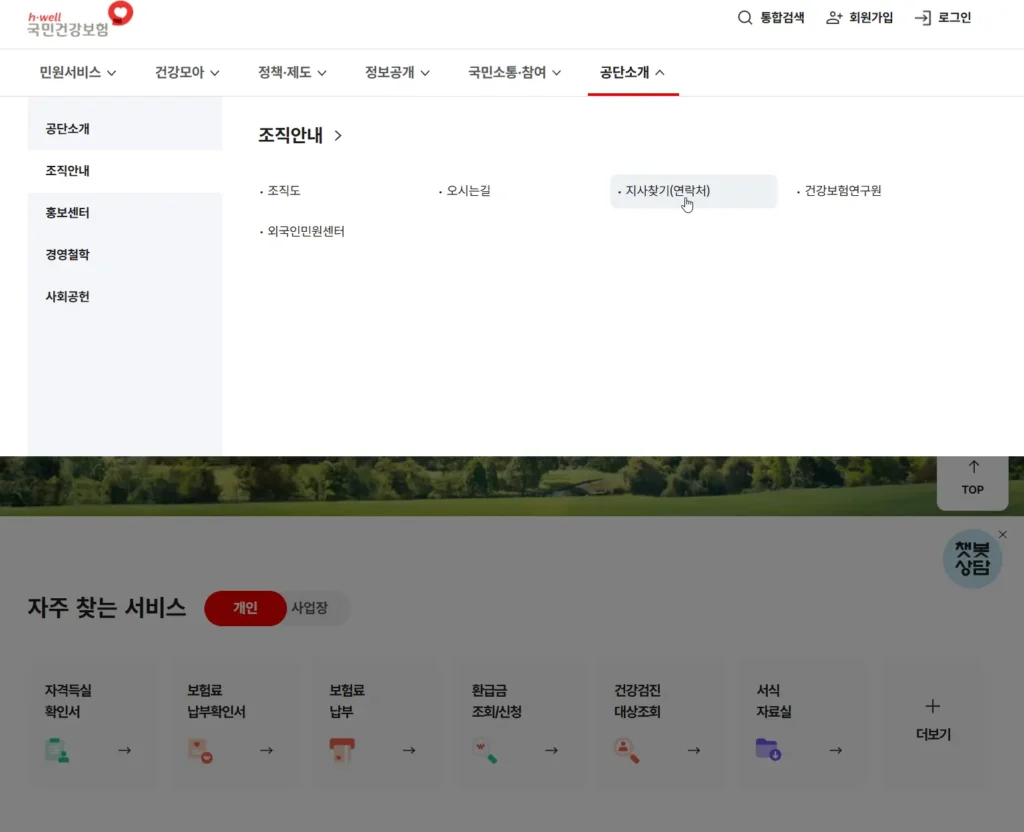
Task: Open the 건강보험연구원 submenu link
Action: 842,191
